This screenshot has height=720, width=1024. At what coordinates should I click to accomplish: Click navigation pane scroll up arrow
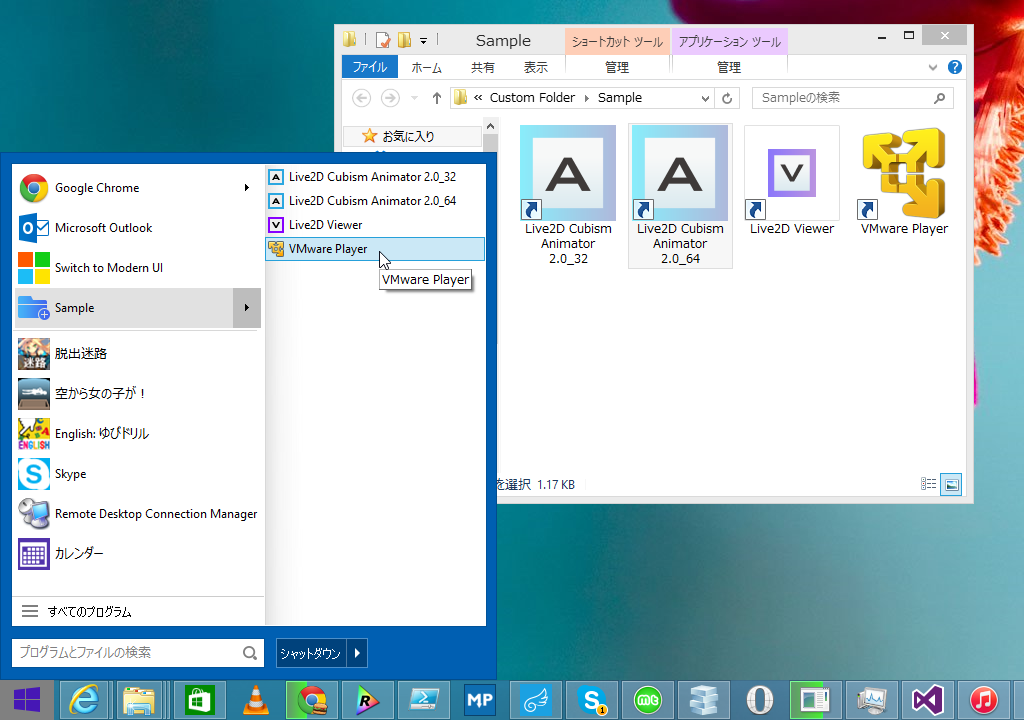click(x=490, y=125)
